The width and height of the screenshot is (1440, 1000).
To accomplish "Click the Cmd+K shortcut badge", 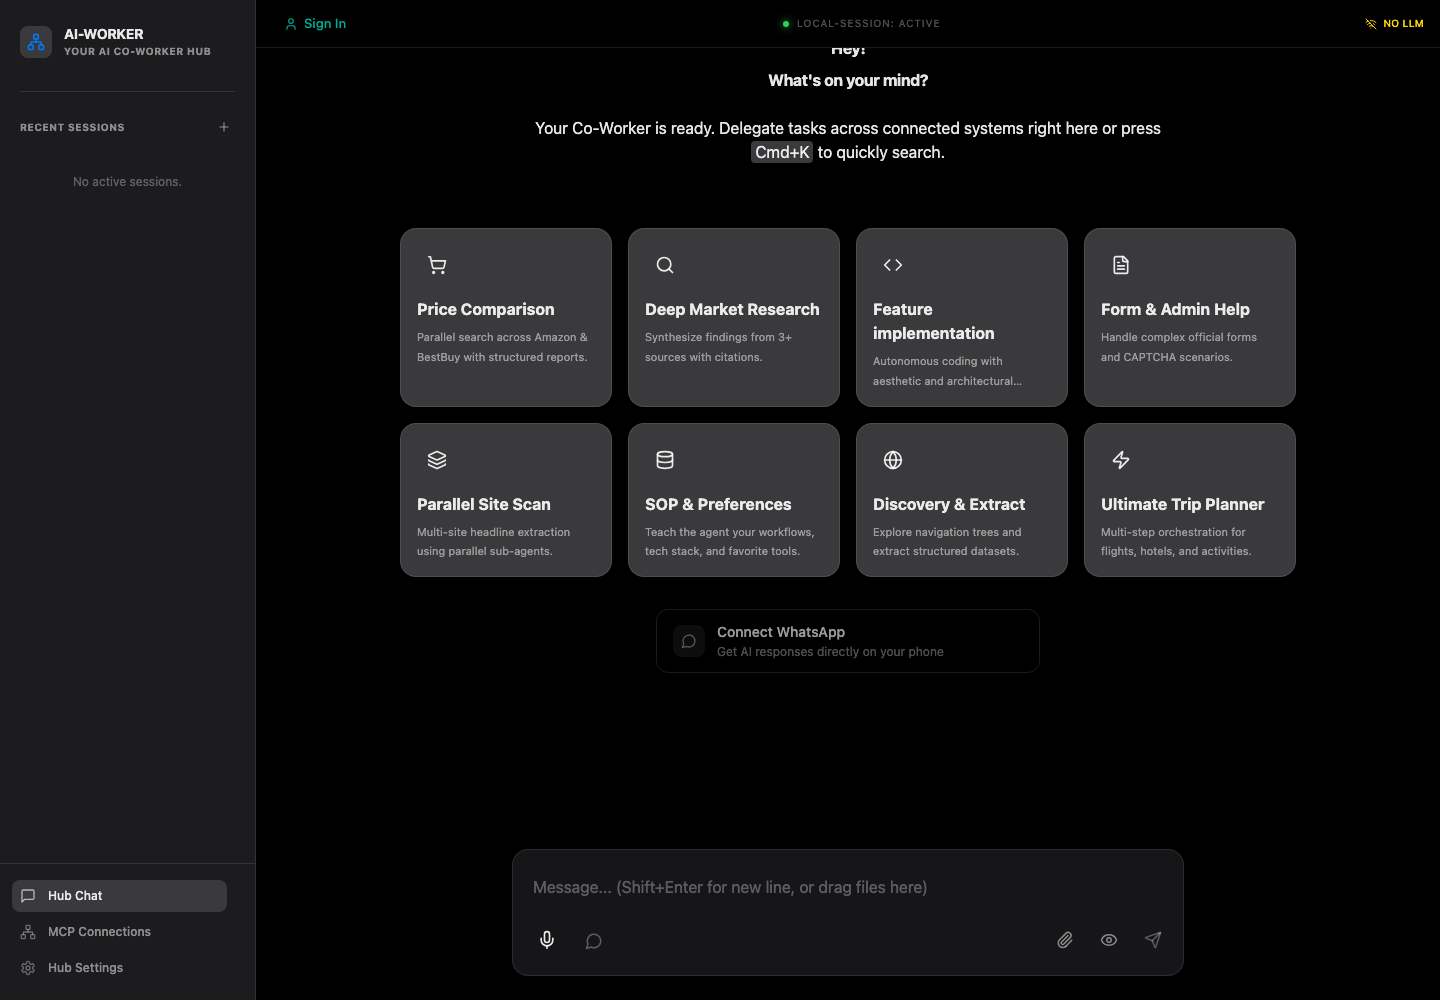I will tap(782, 152).
